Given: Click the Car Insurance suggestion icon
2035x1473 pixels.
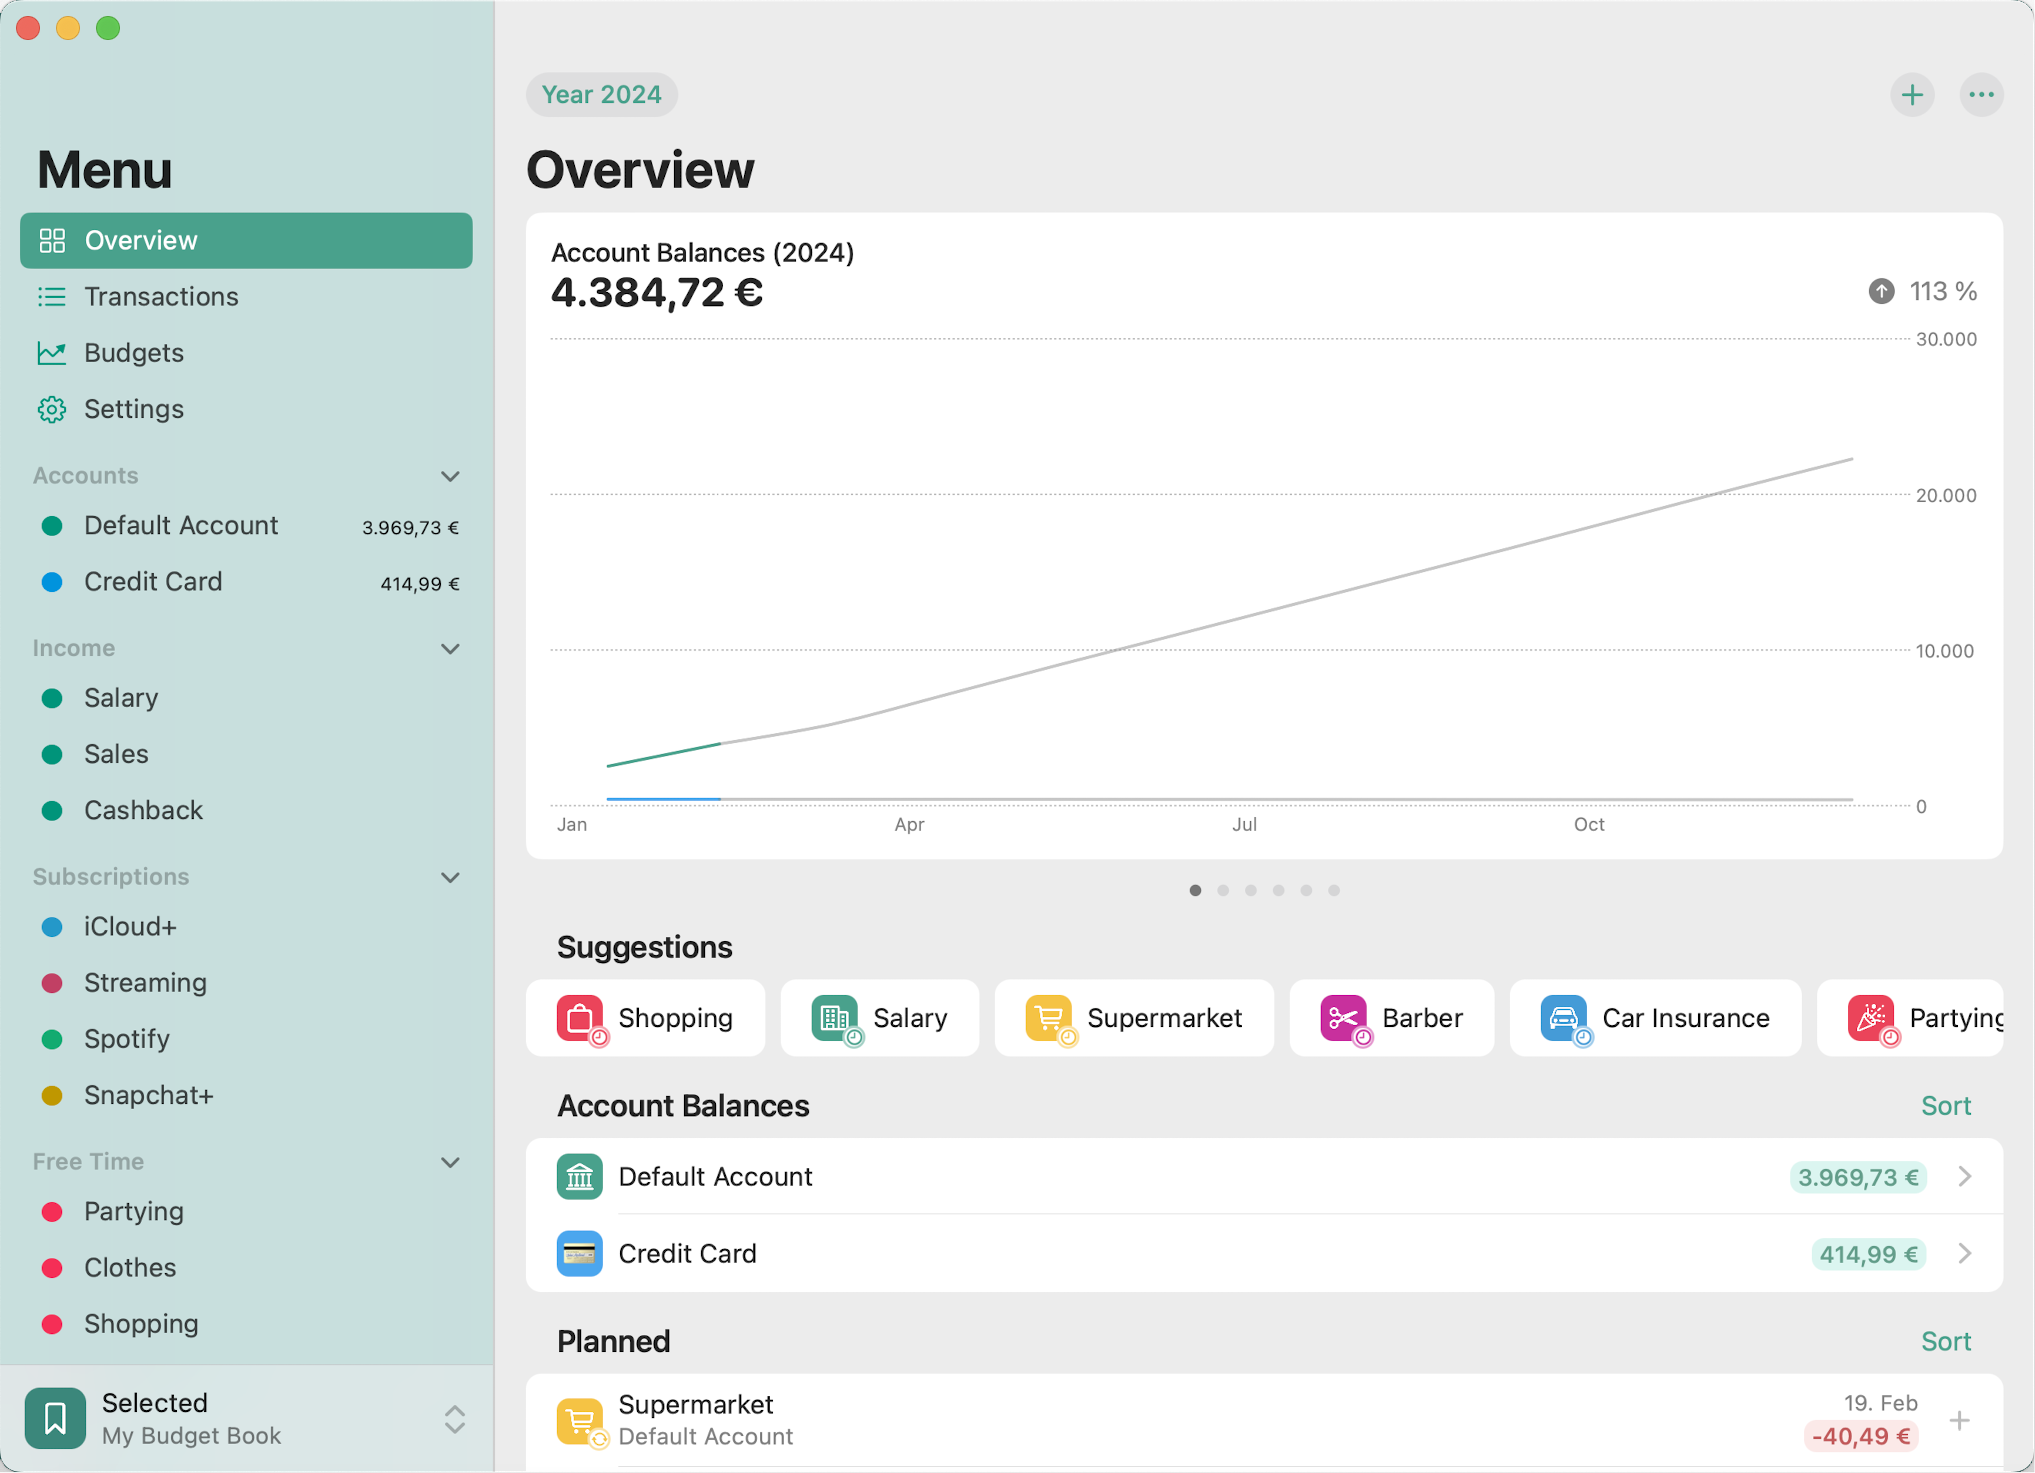Looking at the screenshot, I should coord(1563,1018).
